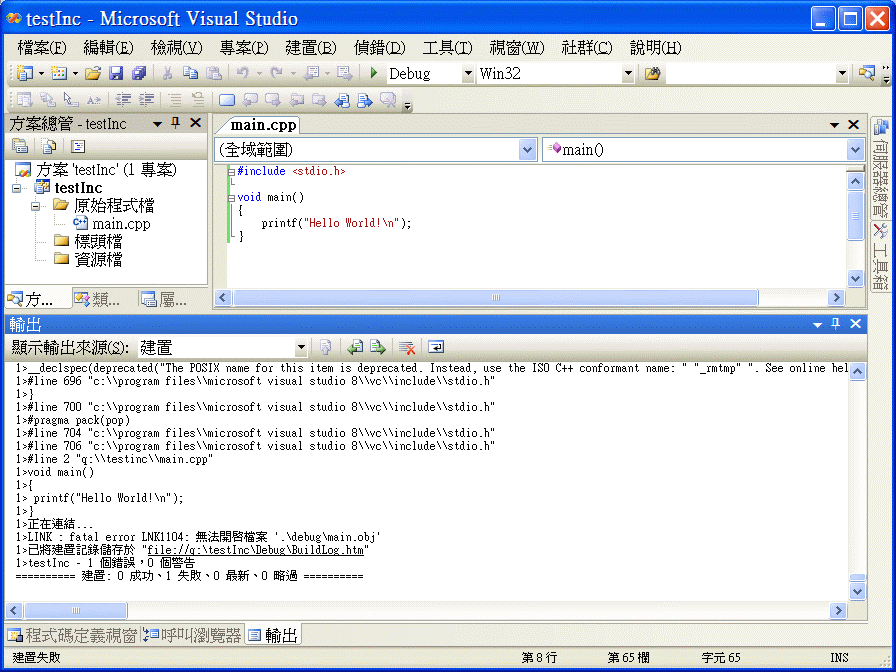Click the Cut scissors icon
Viewport: 896px width, 672px height.
pyautogui.click(x=167, y=73)
